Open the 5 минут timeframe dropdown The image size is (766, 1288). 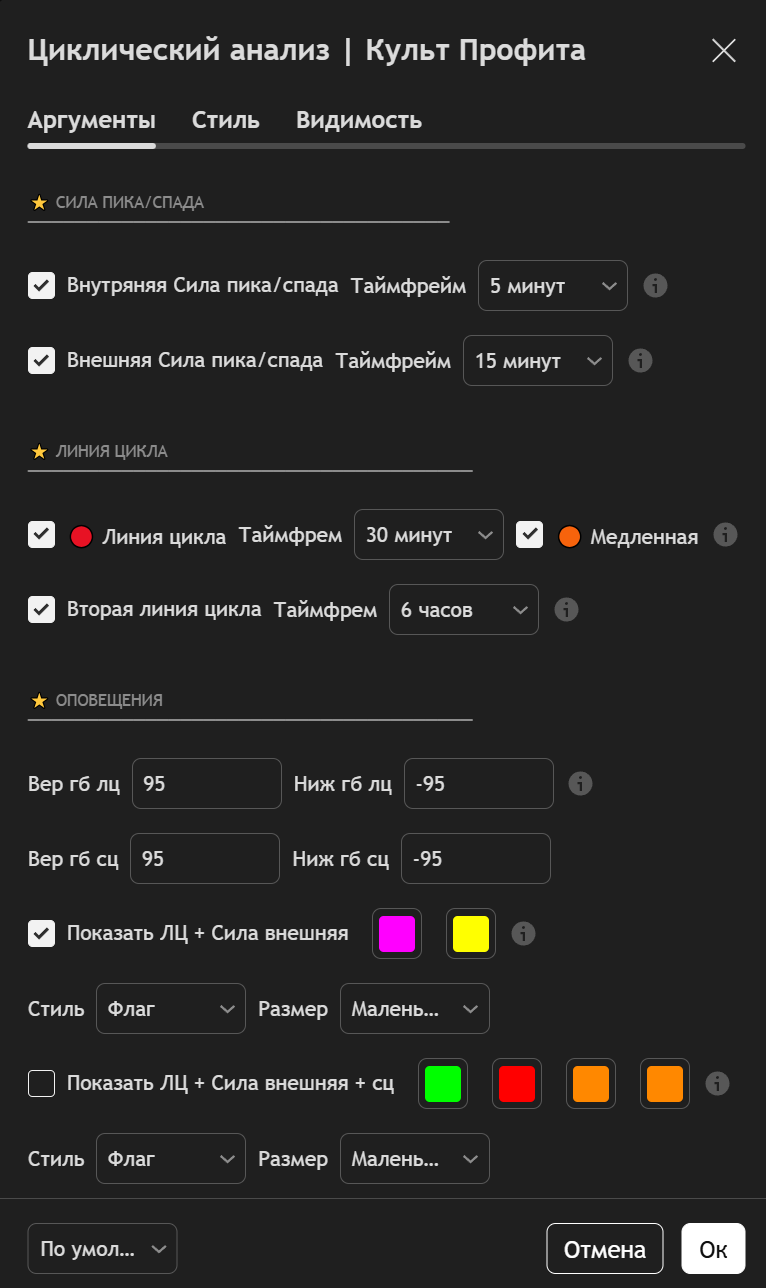[x=552, y=286]
